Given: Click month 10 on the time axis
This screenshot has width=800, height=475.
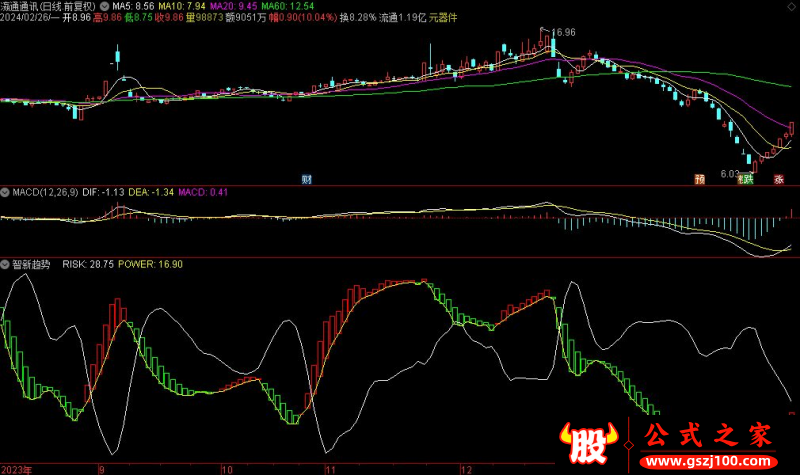Looking at the screenshot, I should (x=227, y=469).
